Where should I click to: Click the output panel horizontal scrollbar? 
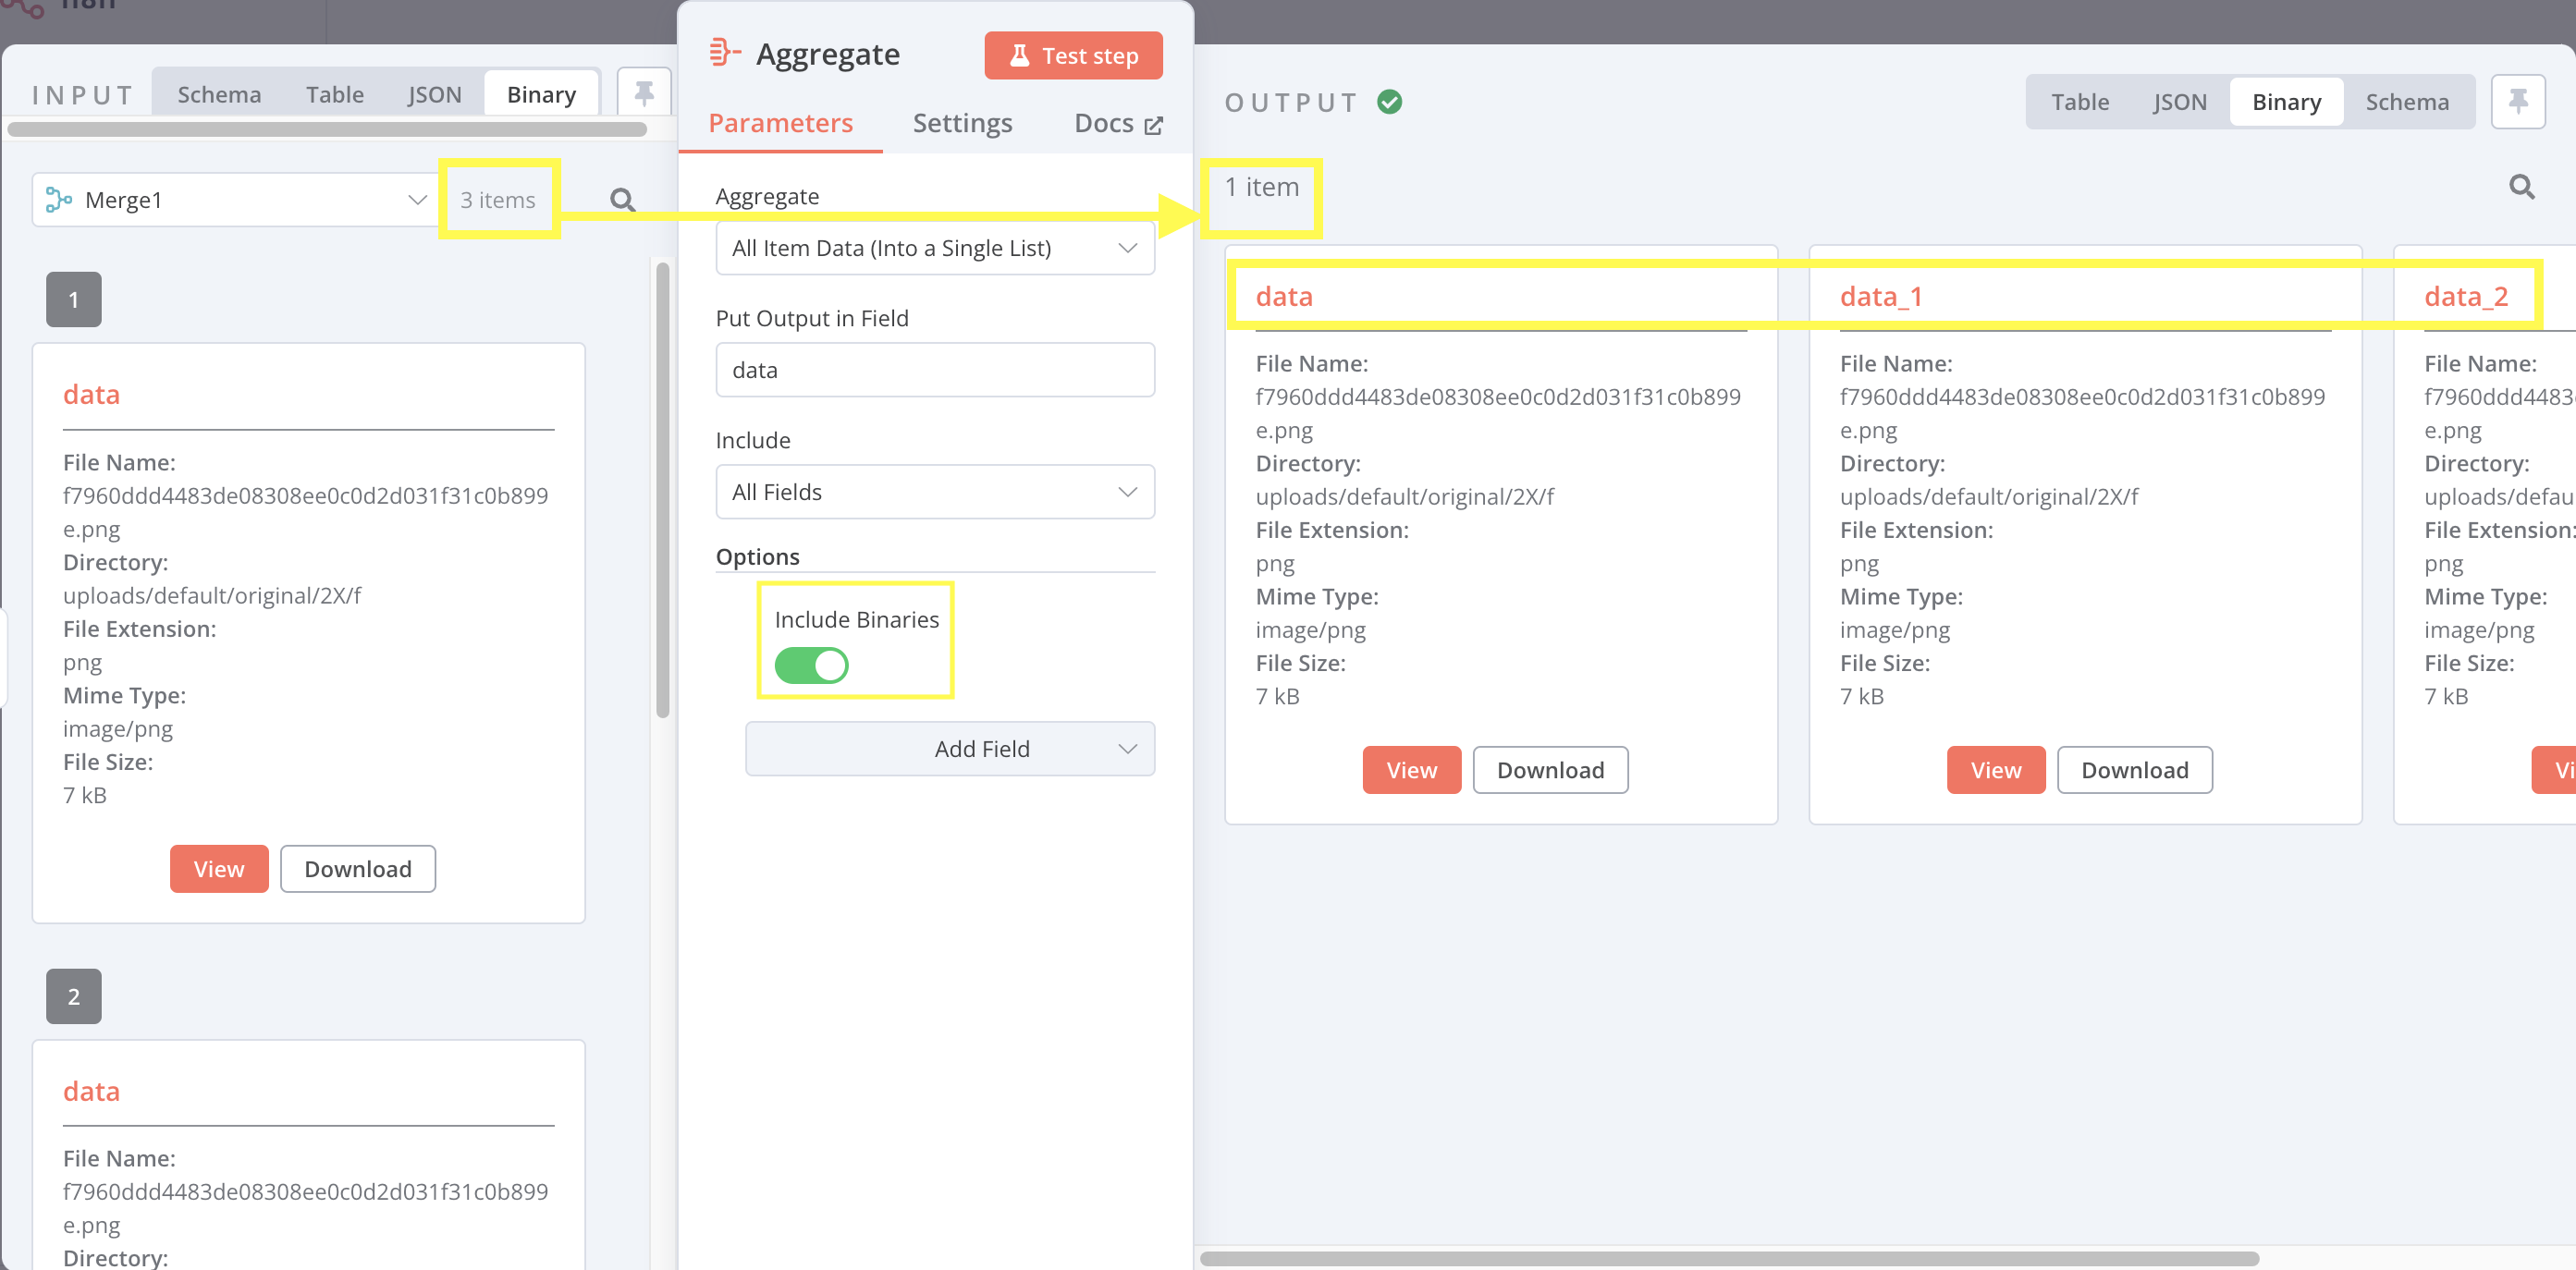pos(1730,1258)
